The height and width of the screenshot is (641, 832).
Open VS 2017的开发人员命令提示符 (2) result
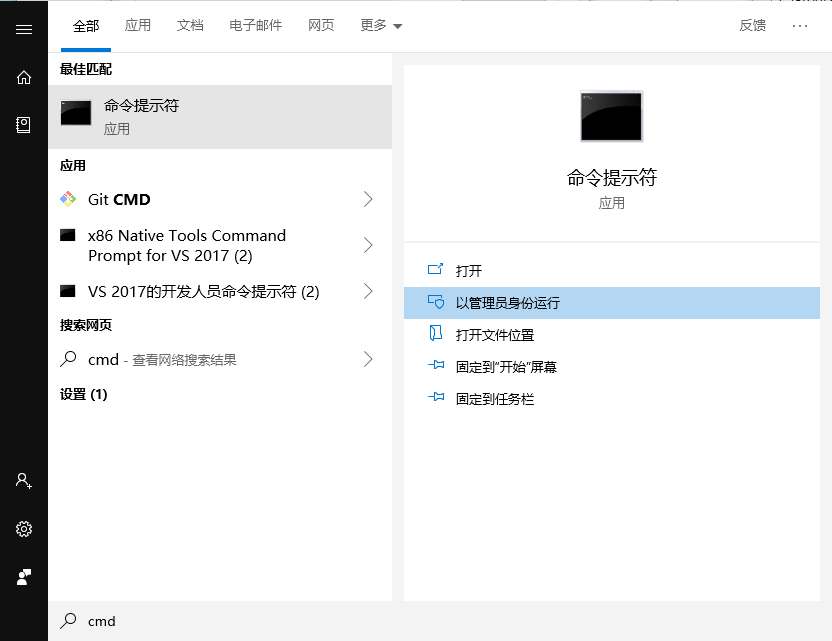pos(220,291)
